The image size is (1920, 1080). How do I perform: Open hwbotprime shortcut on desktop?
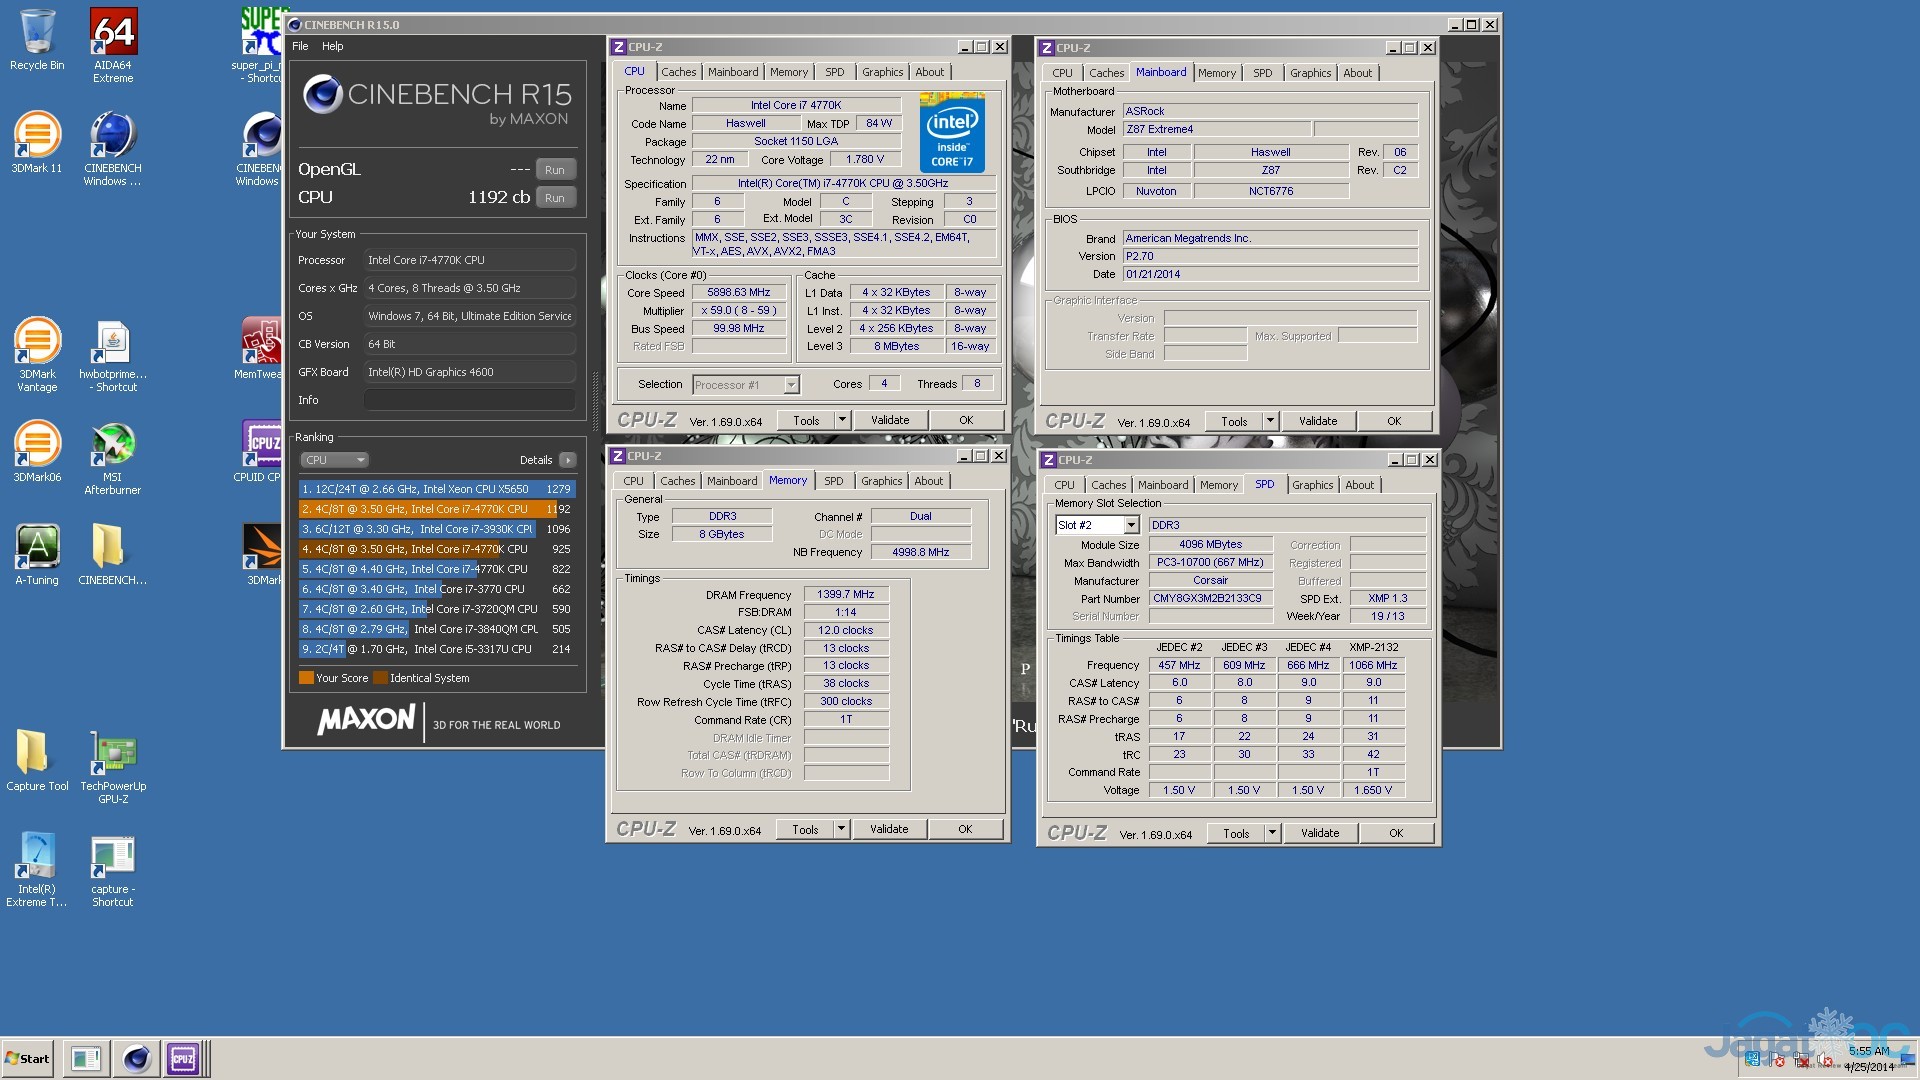coord(113,355)
